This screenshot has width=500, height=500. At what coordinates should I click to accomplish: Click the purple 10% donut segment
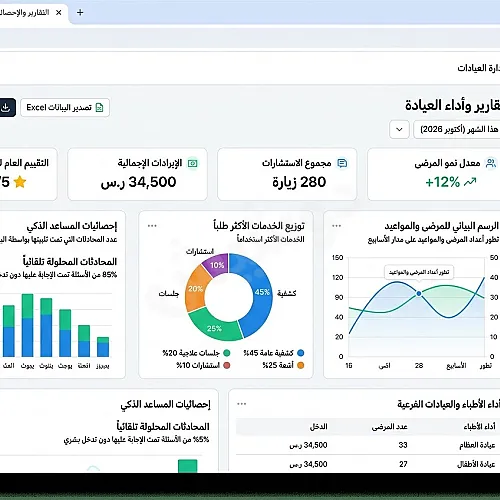217,265
